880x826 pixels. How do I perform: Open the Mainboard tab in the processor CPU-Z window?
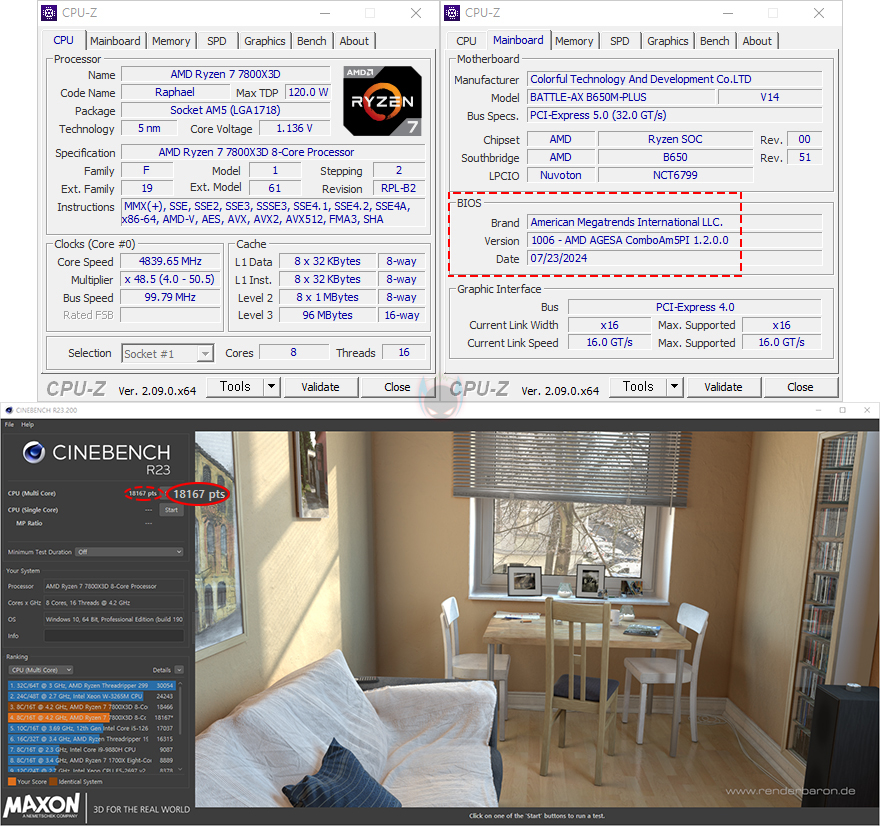click(115, 41)
